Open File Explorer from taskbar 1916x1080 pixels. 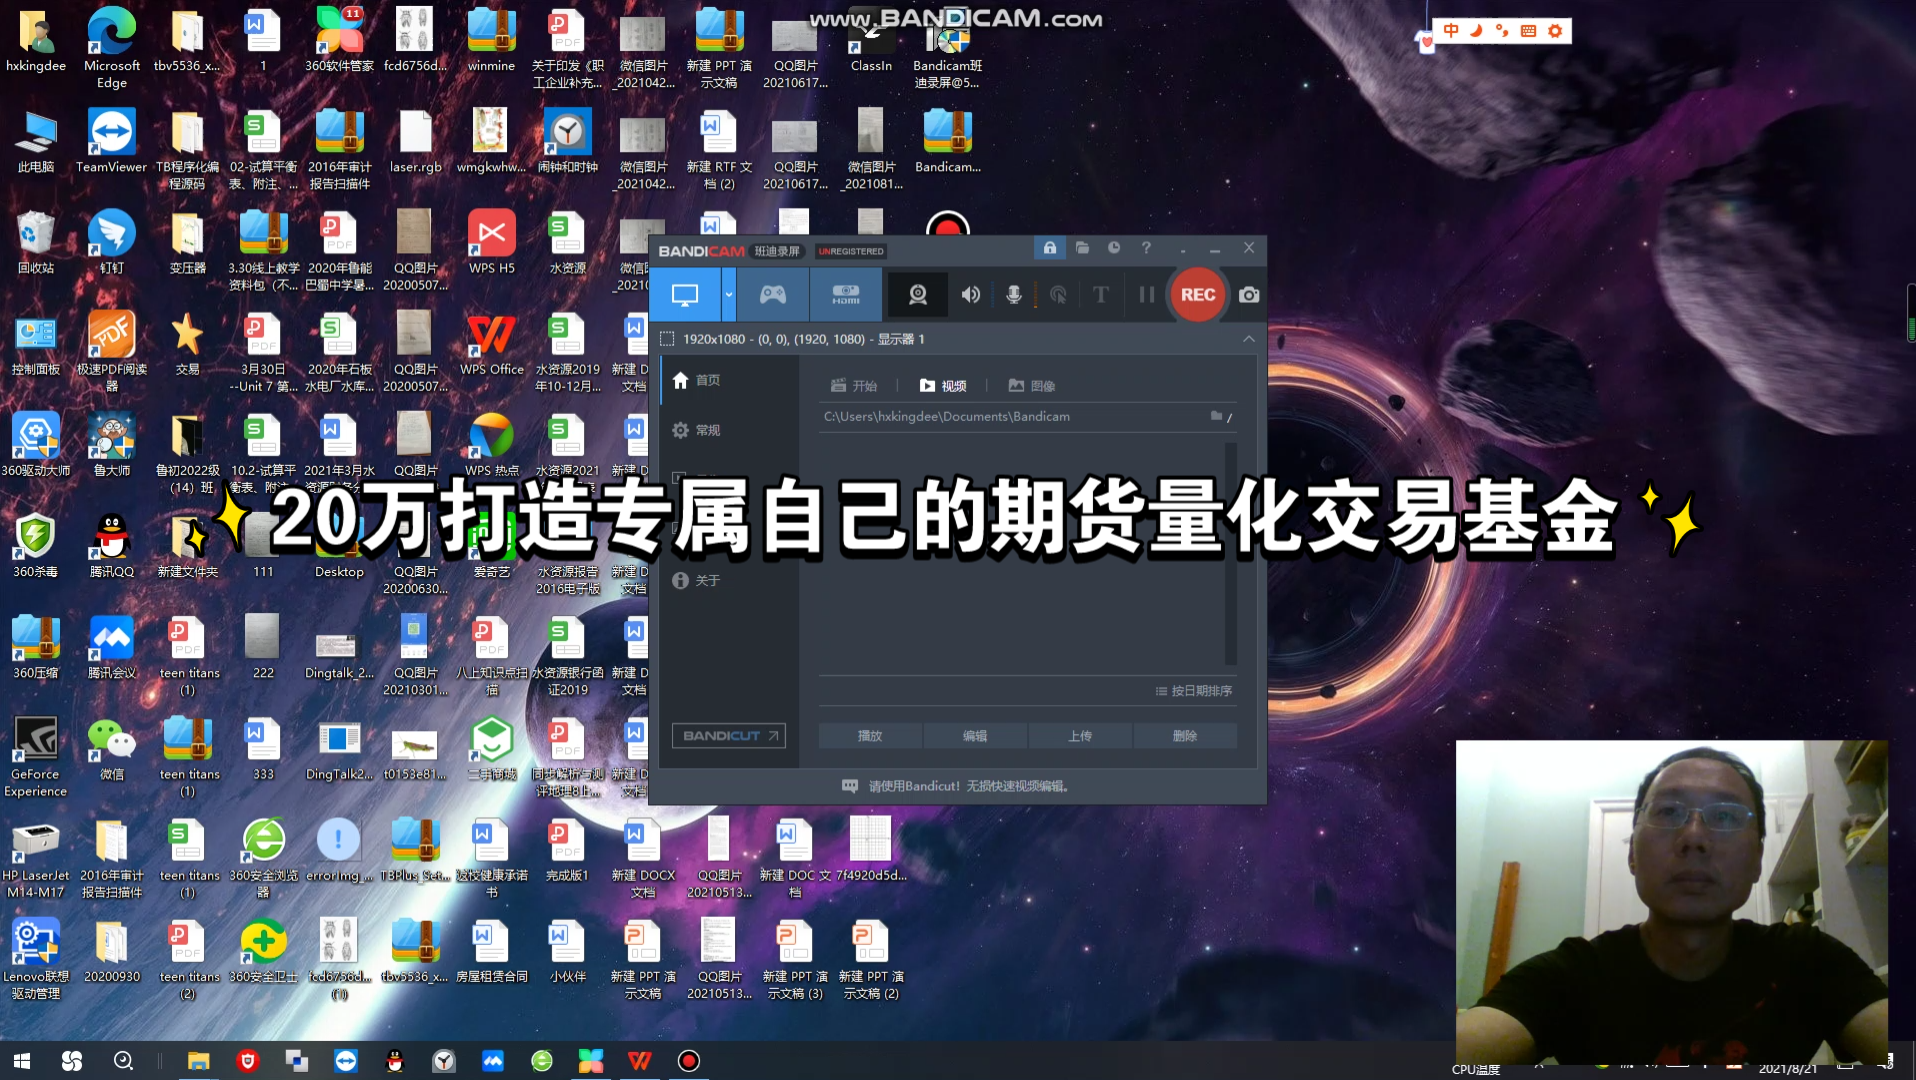pyautogui.click(x=198, y=1061)
